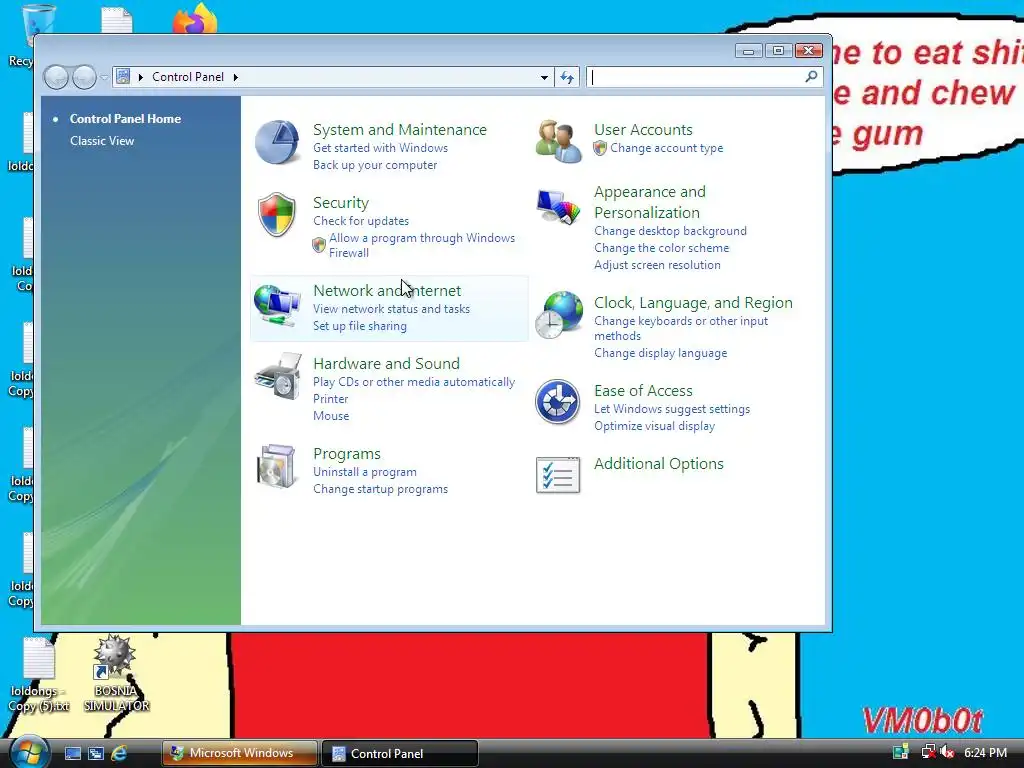
Task: Focus the Control Panel search box
Action: [x=696, y=77]
